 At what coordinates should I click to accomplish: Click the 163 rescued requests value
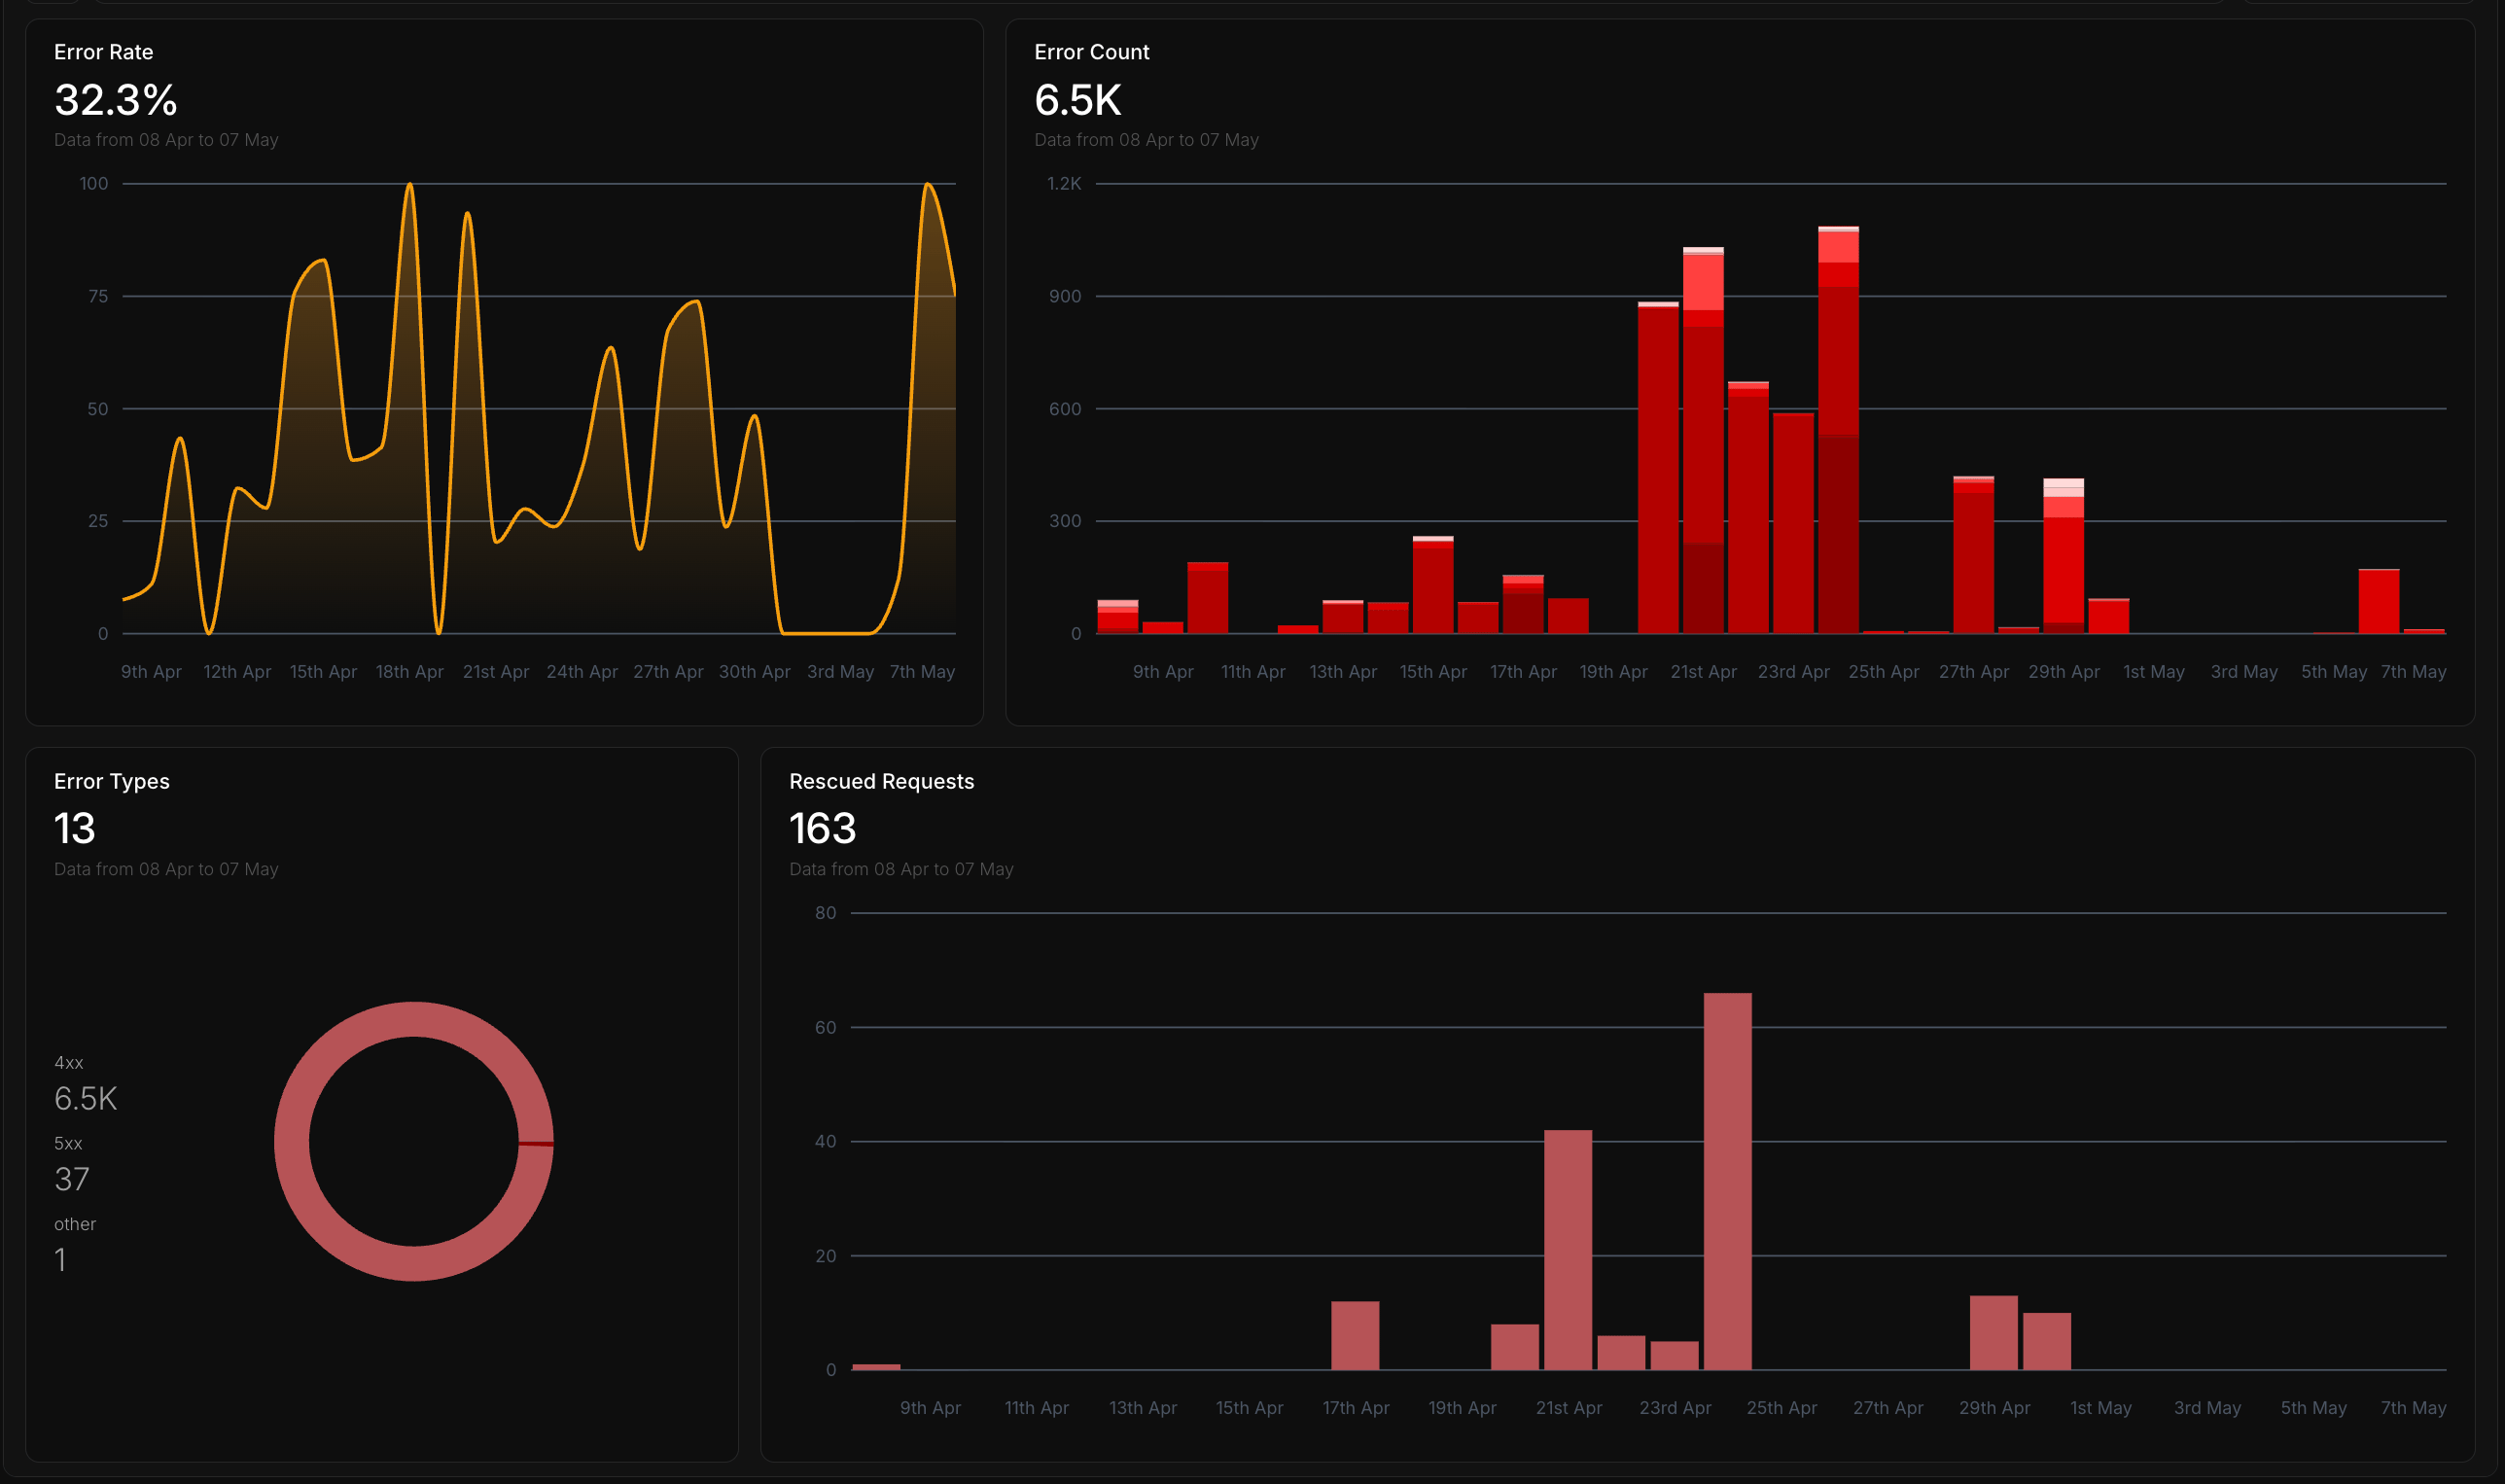tap(823, 828)
